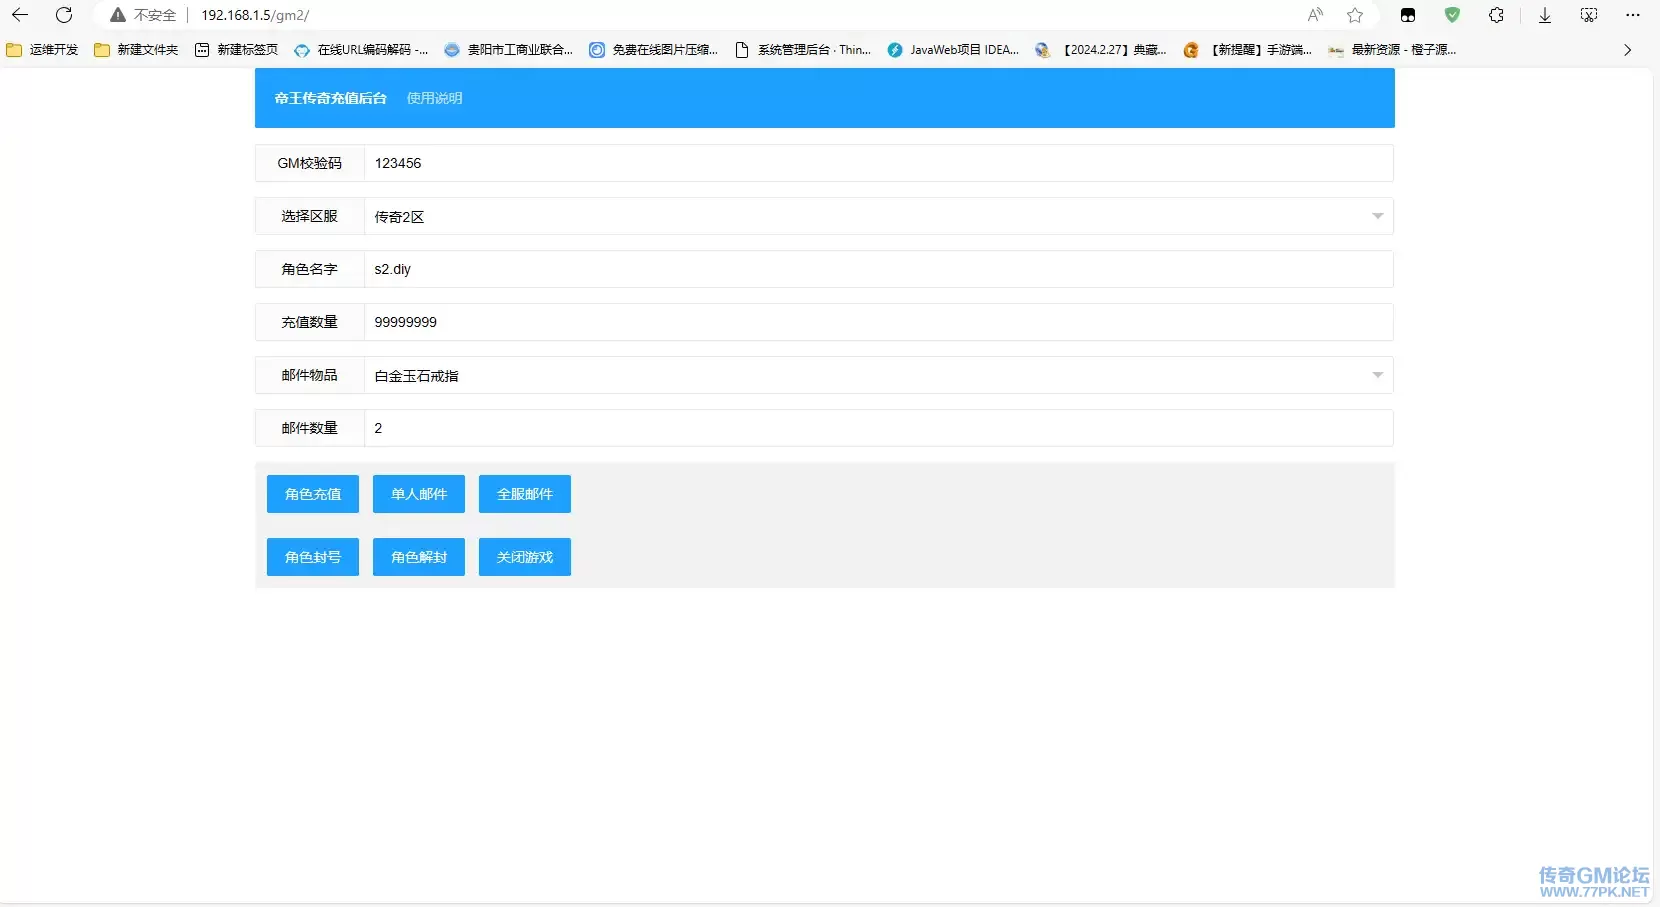Open the 运维开发 bookmark folder
Image resolution: width=1660 pixels, height=907 pixels.
pos(42,50)
